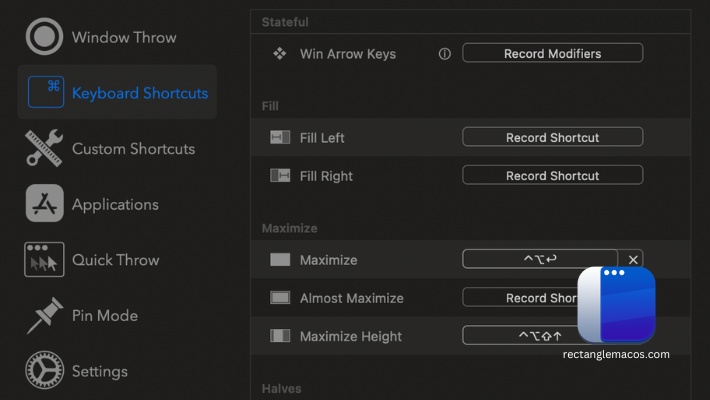
Task: Edit the Maximize shortcut field
Action: pyautogui.click(x=540, y=259)
